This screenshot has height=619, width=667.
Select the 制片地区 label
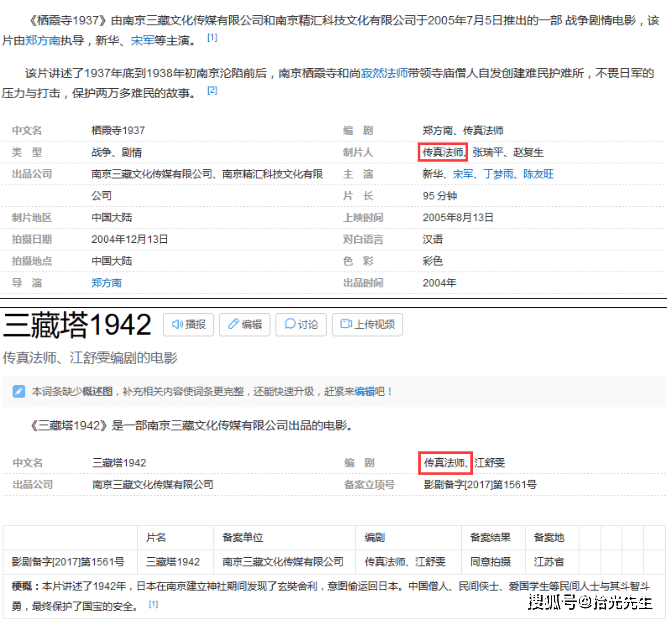pos(32,217)
